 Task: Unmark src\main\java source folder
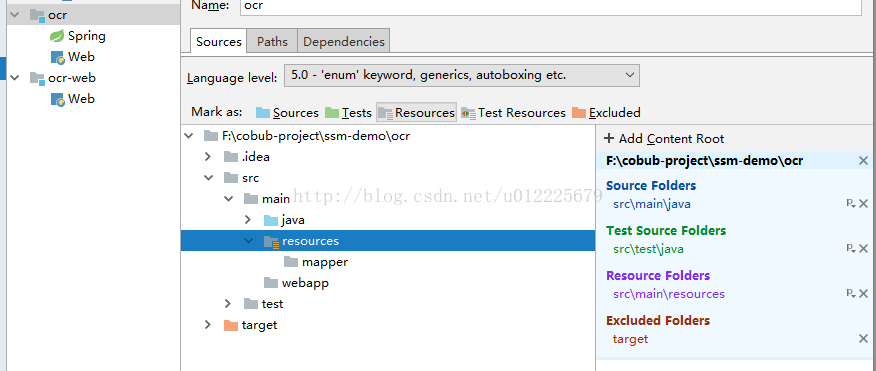863,204
